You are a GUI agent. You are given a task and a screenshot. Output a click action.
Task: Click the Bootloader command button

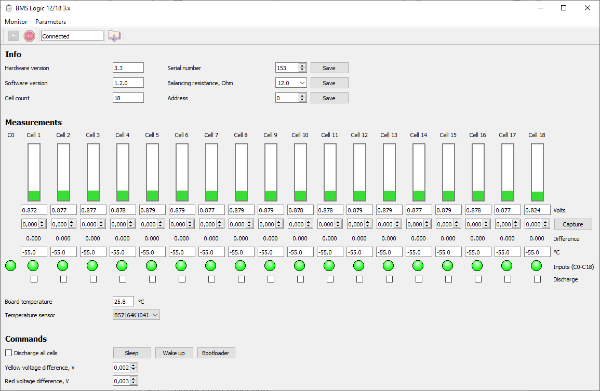(x=216, y=353)
